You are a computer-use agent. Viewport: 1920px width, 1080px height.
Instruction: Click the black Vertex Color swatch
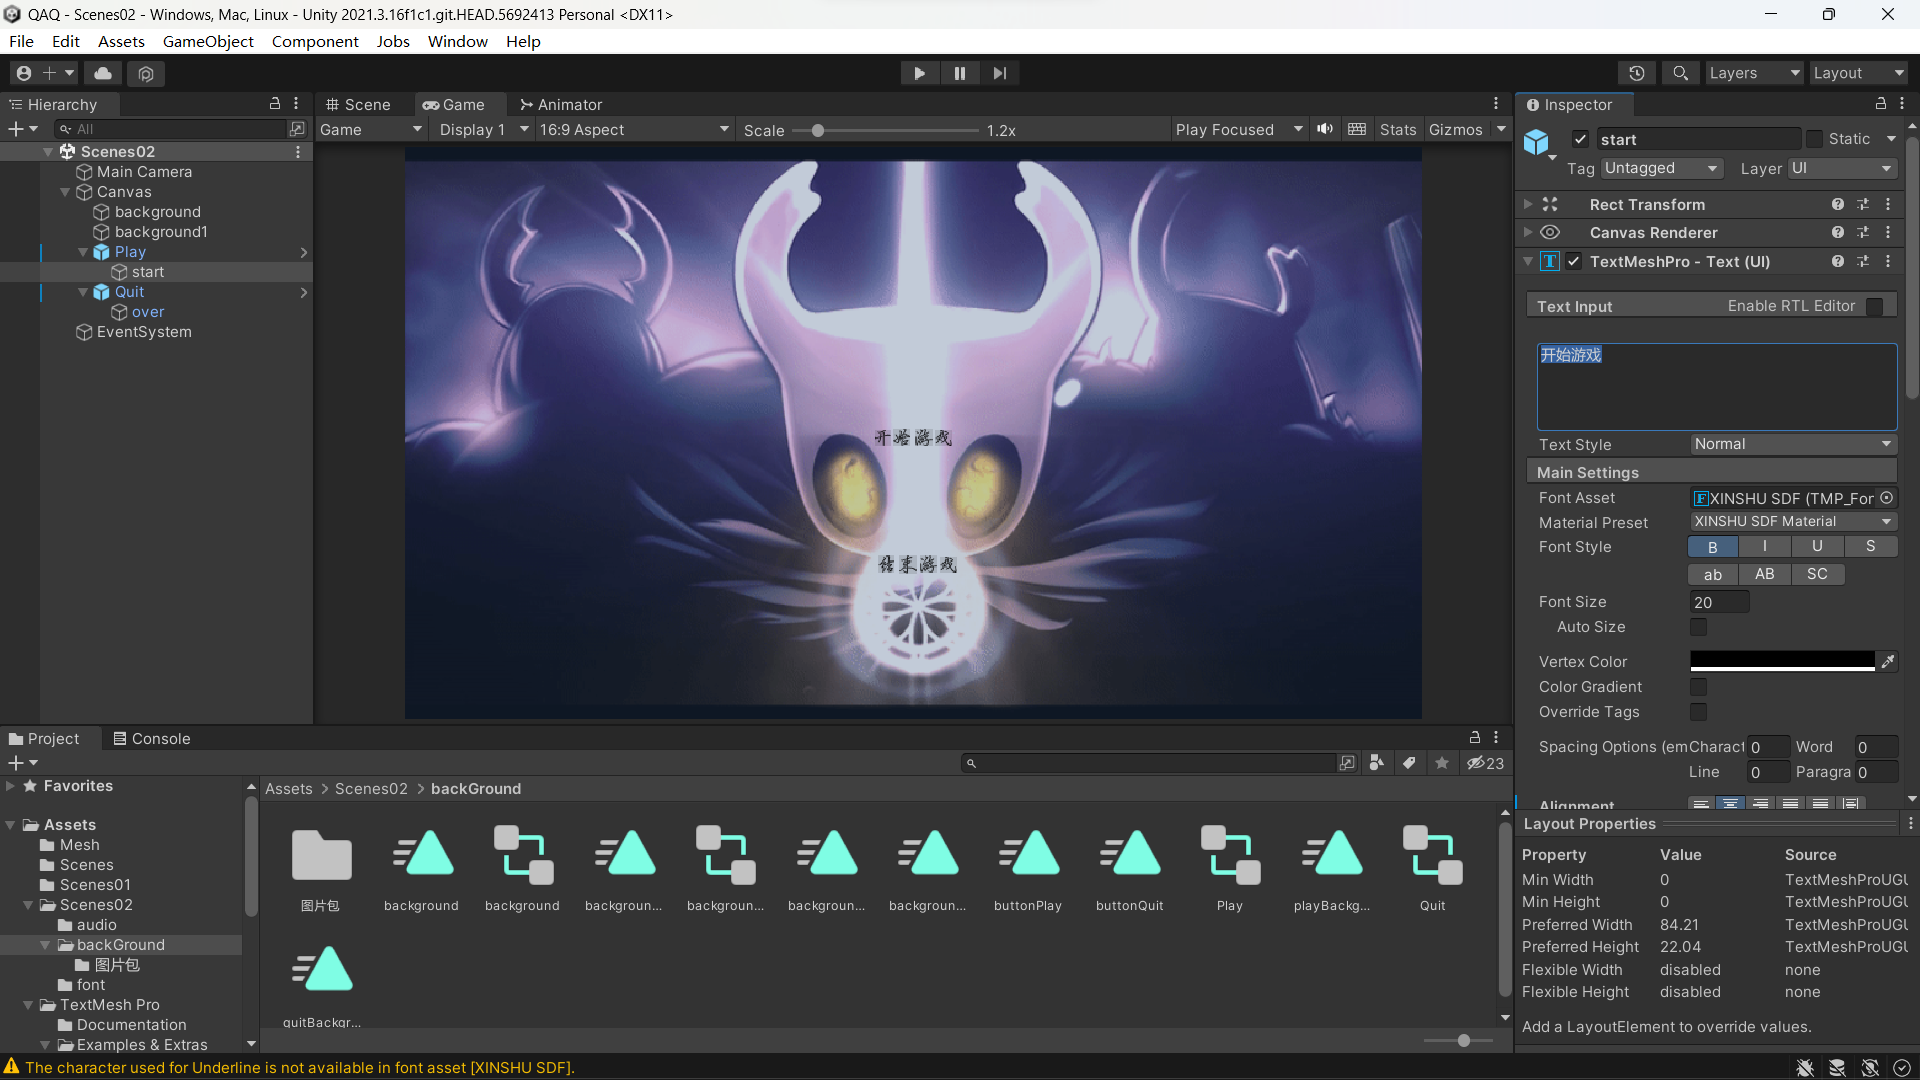point(1782,661)
